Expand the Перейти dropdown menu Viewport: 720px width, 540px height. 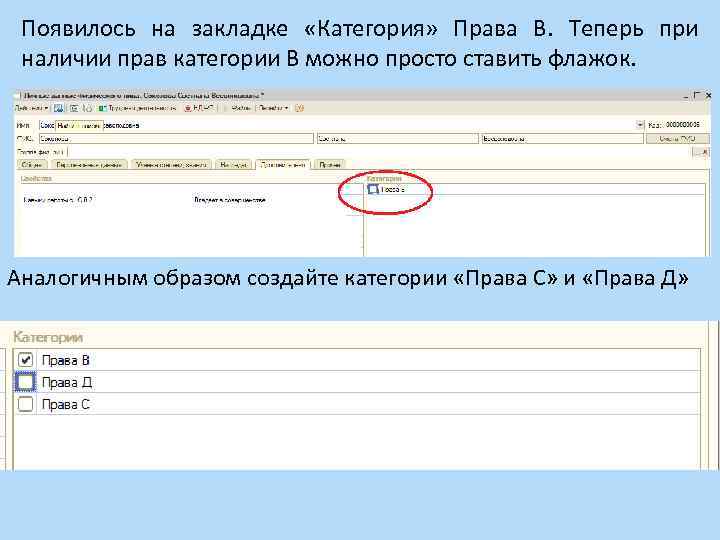(x=274, y=108)
